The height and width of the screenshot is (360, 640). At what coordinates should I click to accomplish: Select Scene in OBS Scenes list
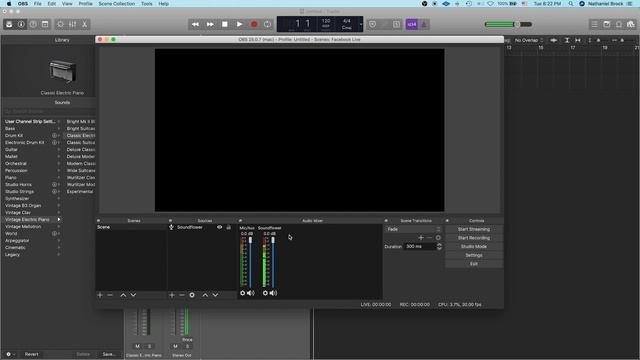point(131,227)
